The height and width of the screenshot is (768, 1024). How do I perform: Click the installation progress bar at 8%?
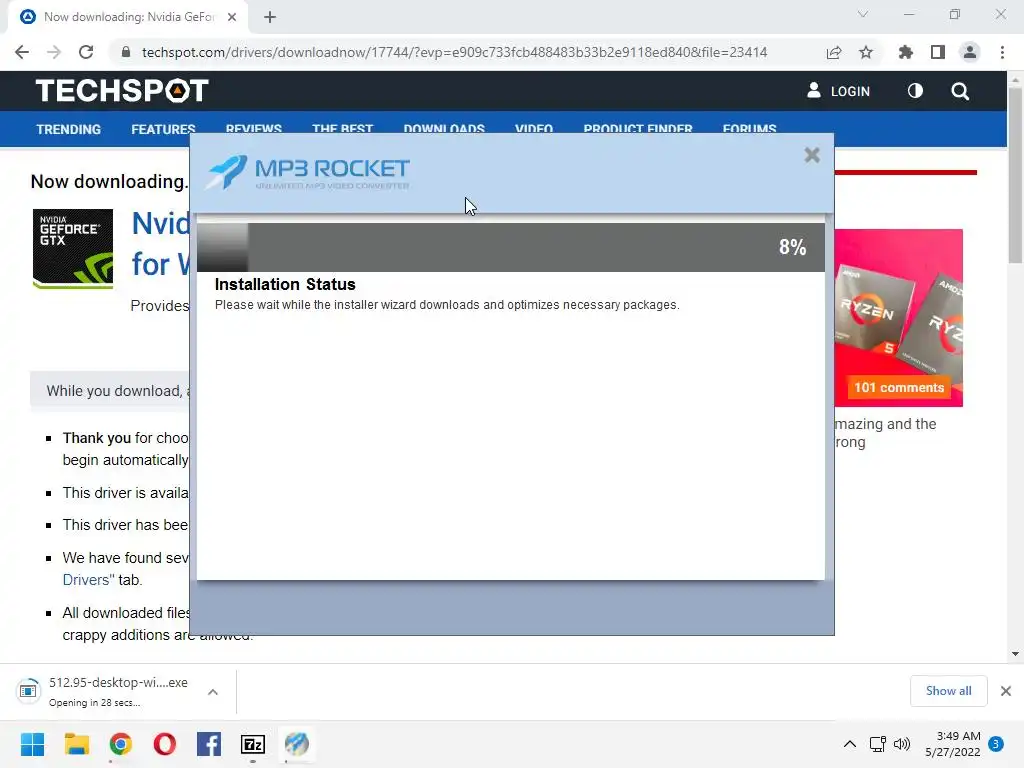pos(511,248)
